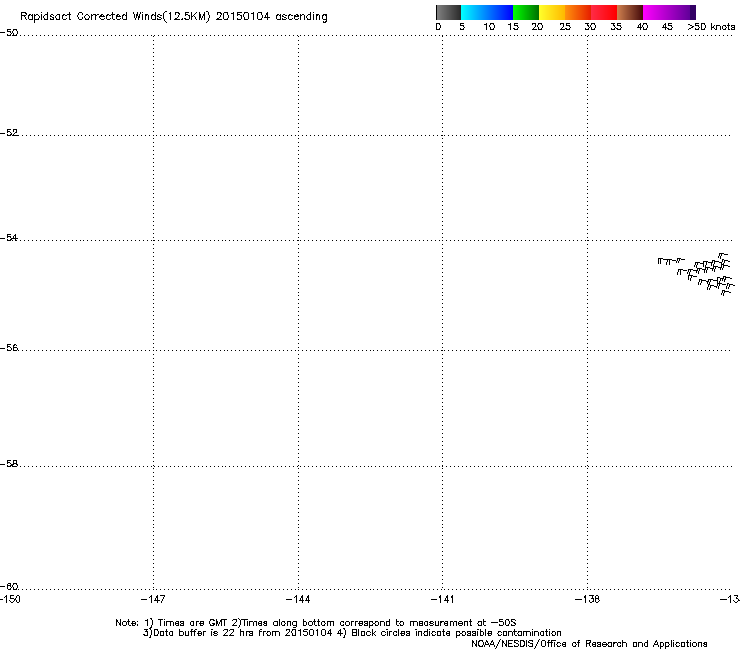Screen dimensions: 740x650
Task: Click the wind barb cluster near -54.5 latitude
Action: pyautogui.click(x=697, y=274)
